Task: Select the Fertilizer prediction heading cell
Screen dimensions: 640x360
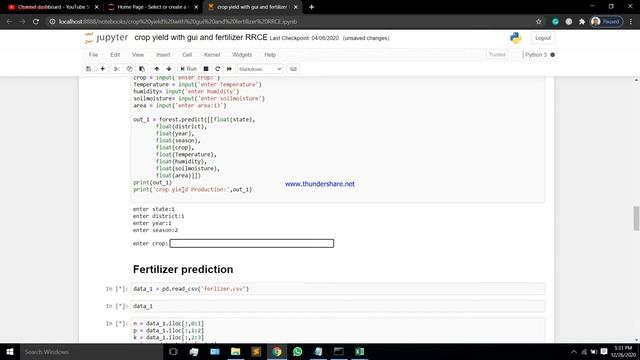Action: point(183,269)
